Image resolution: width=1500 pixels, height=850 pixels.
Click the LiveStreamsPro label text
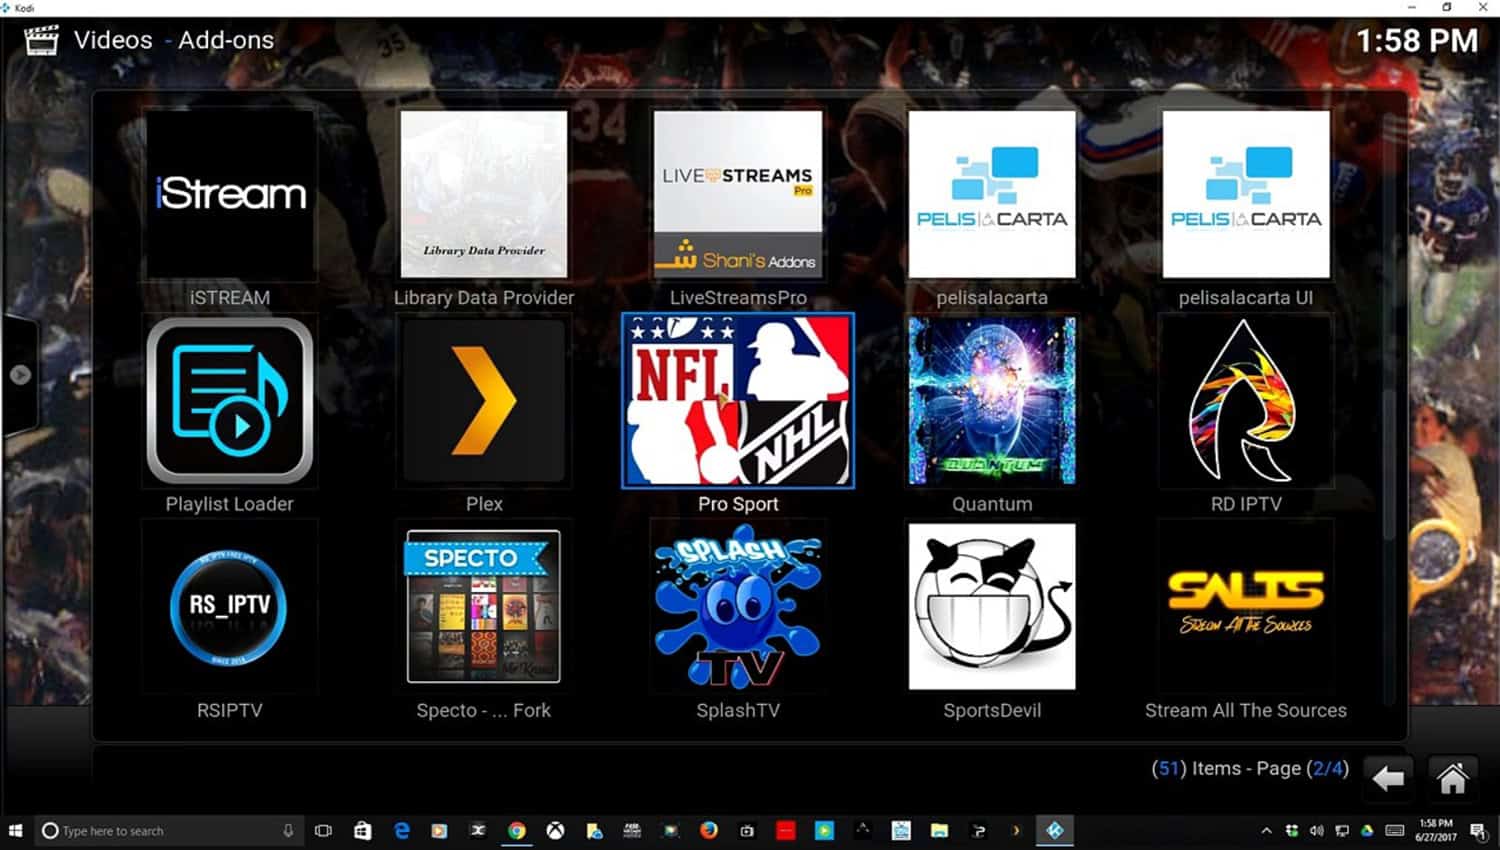738,298
